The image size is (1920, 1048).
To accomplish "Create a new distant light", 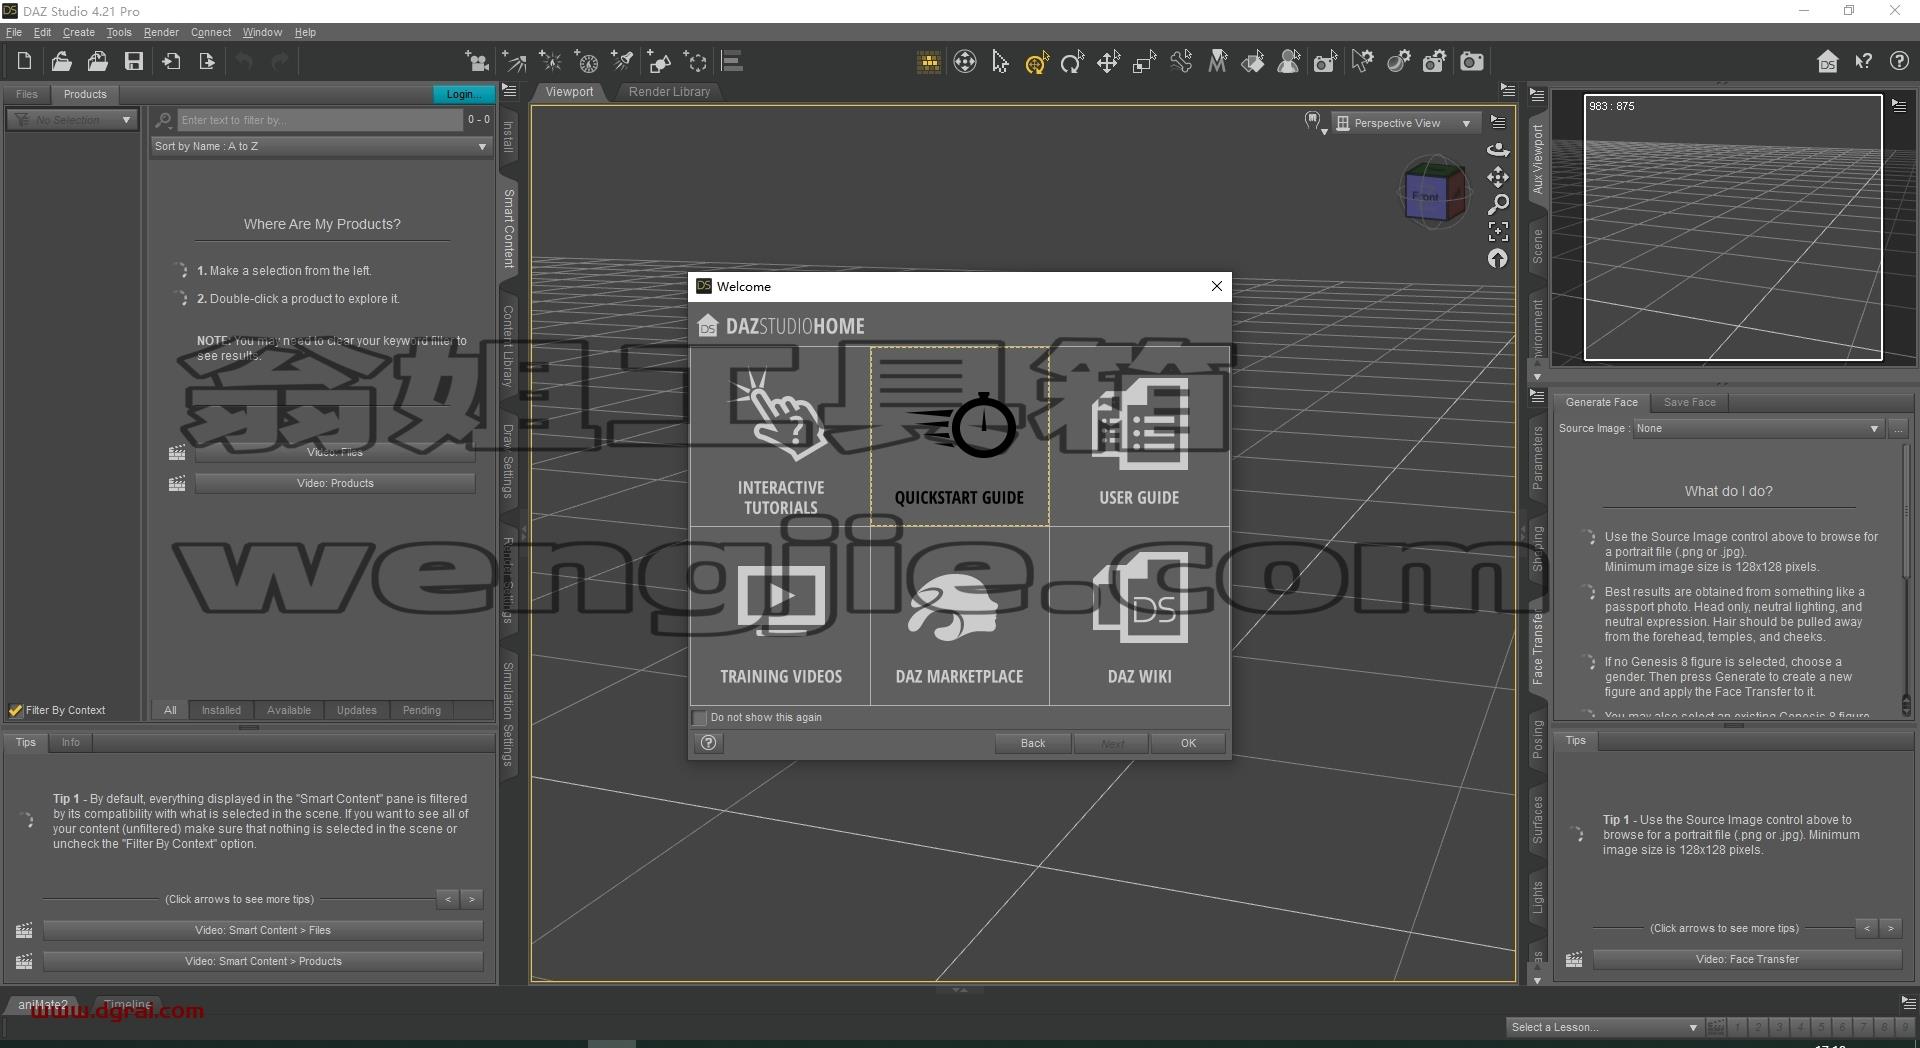I will pyautogui.click(x=514, y=62).
